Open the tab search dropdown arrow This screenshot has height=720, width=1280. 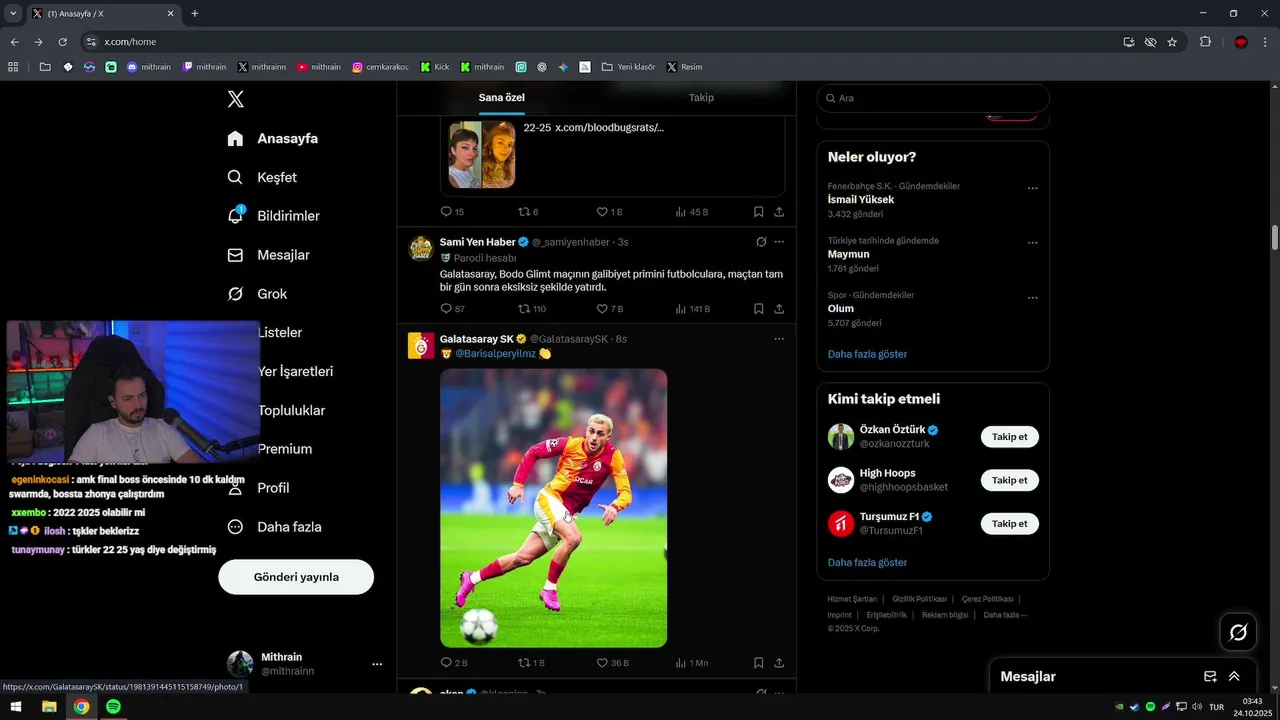[x=13, y=13]
